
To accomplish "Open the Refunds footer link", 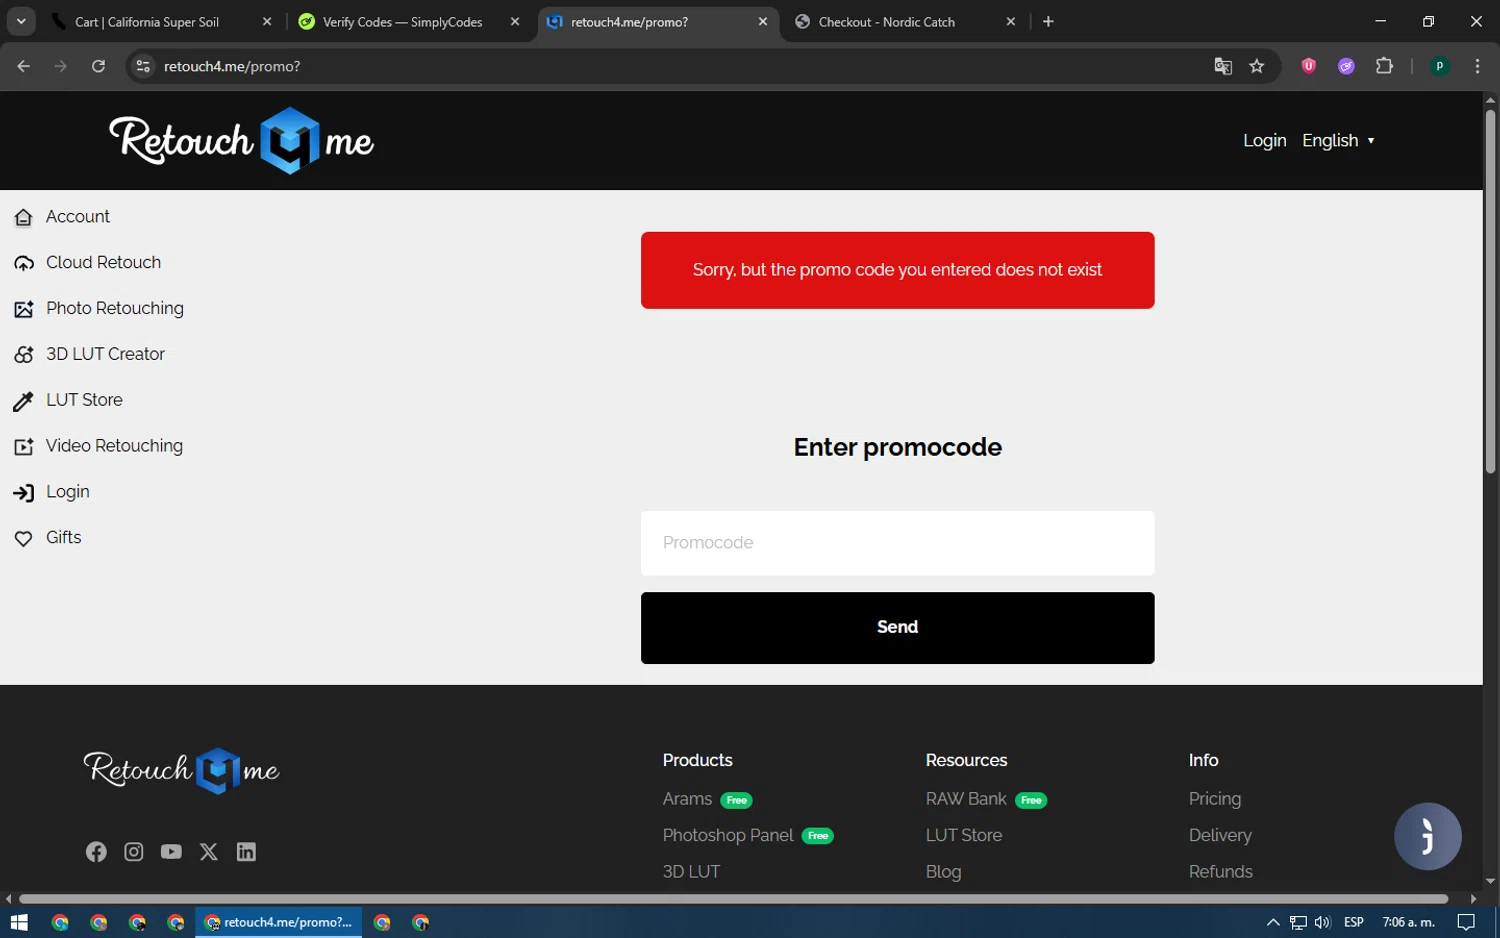I will 1220,872.
